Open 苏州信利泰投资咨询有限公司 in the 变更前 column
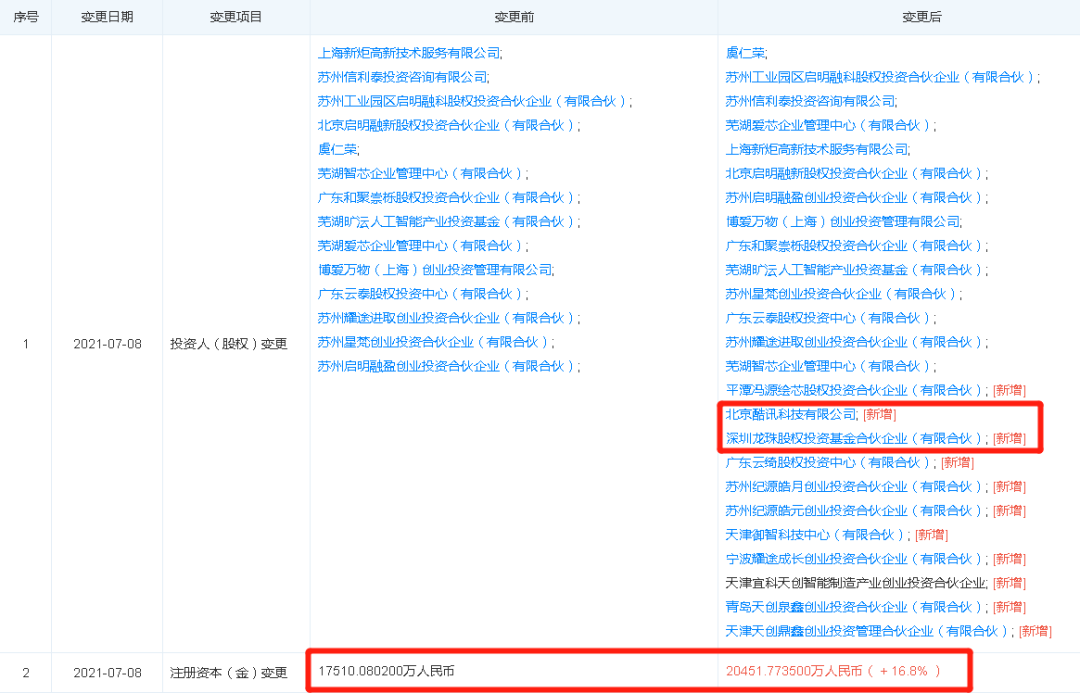The image size is (1080, 693). 402,77
